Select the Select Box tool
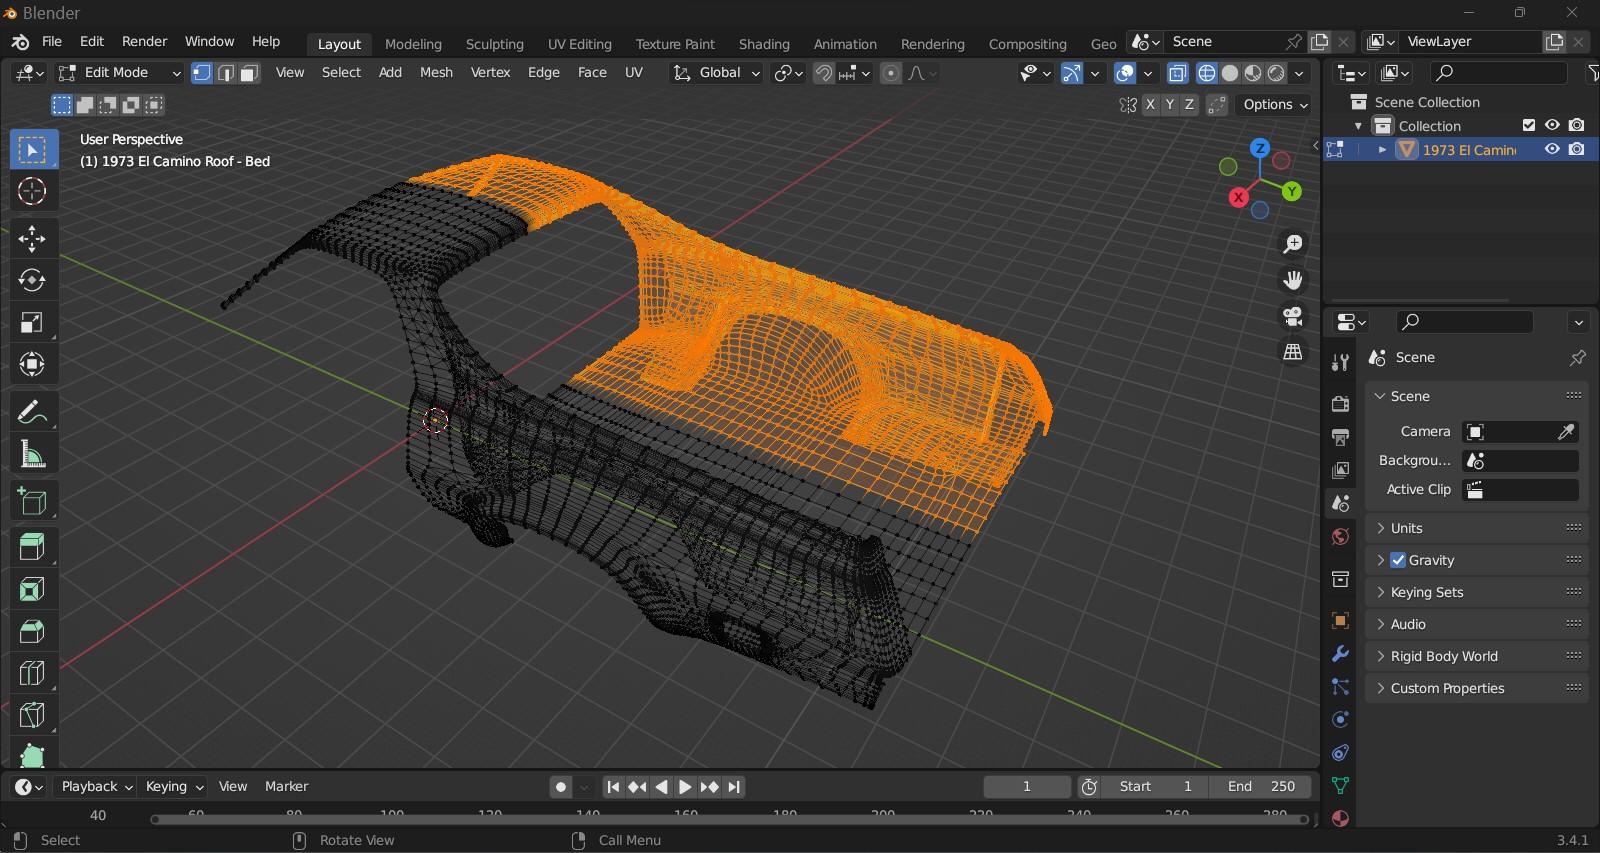Image resolution: width=1600 pixels, height=853 pixels. coord(32,150)
